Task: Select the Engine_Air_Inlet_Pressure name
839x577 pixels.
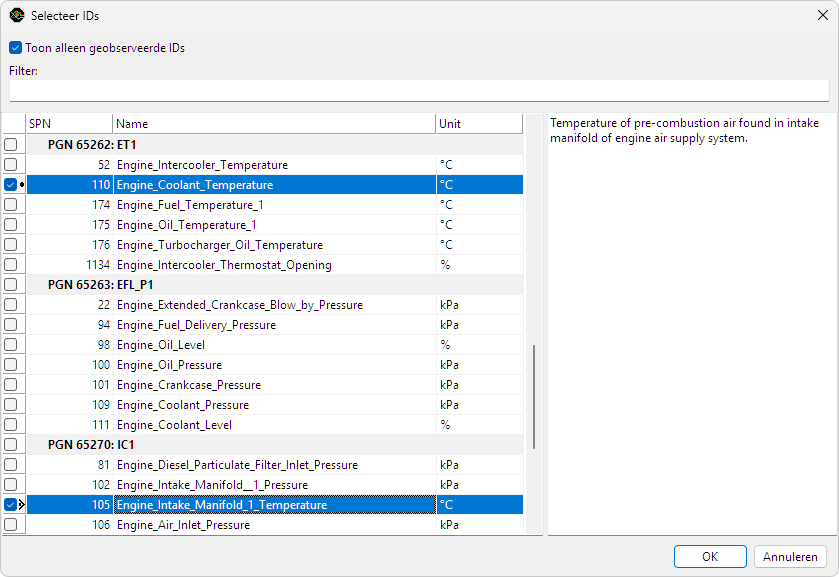Action: pyautogui.click(x=184, y=525)
